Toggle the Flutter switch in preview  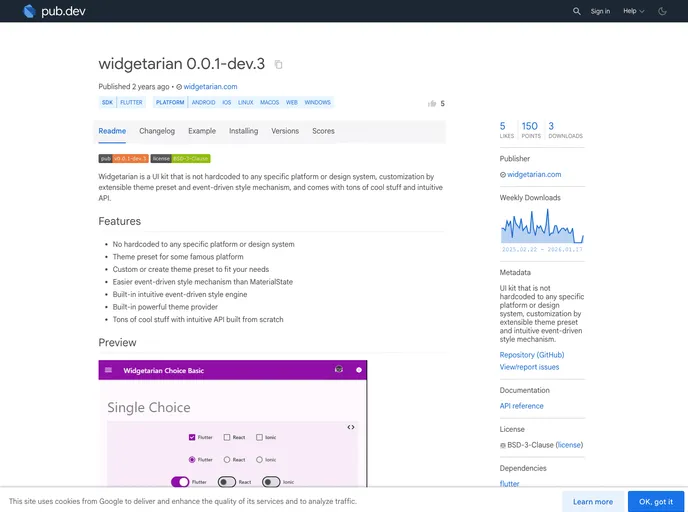[x=180, y=481]
